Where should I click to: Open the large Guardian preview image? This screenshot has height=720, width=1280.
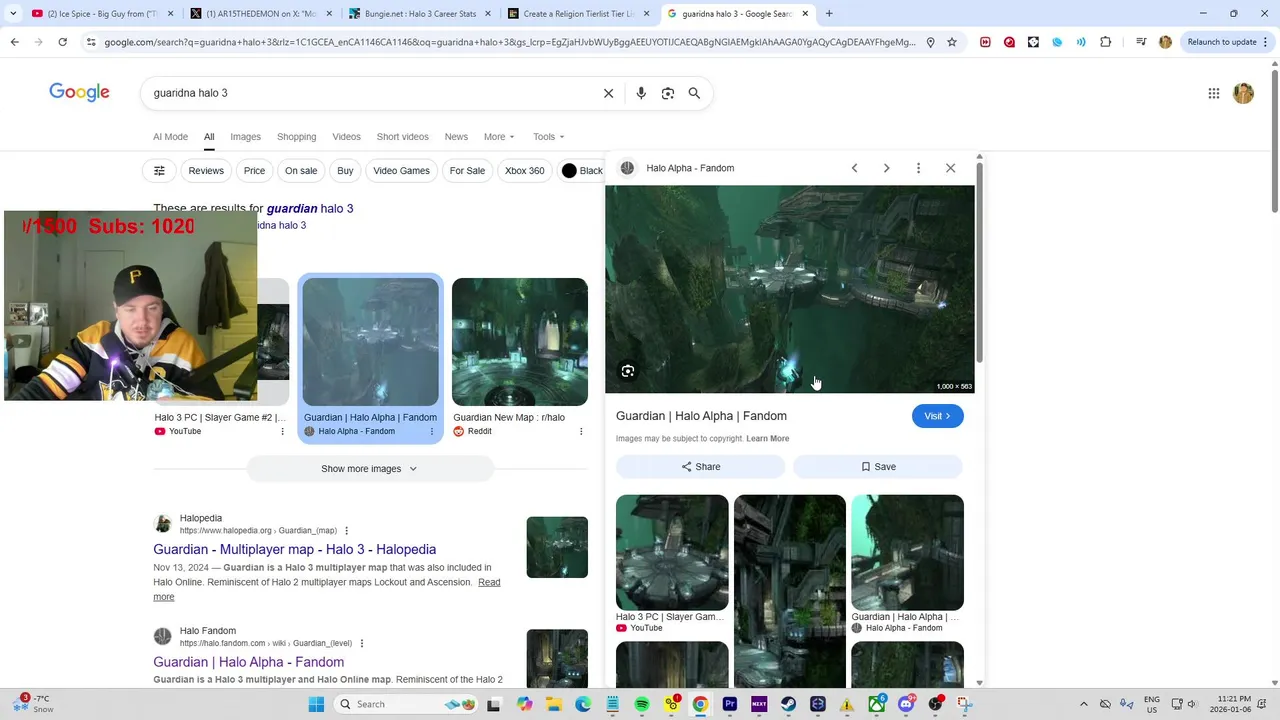pos(790,289)
